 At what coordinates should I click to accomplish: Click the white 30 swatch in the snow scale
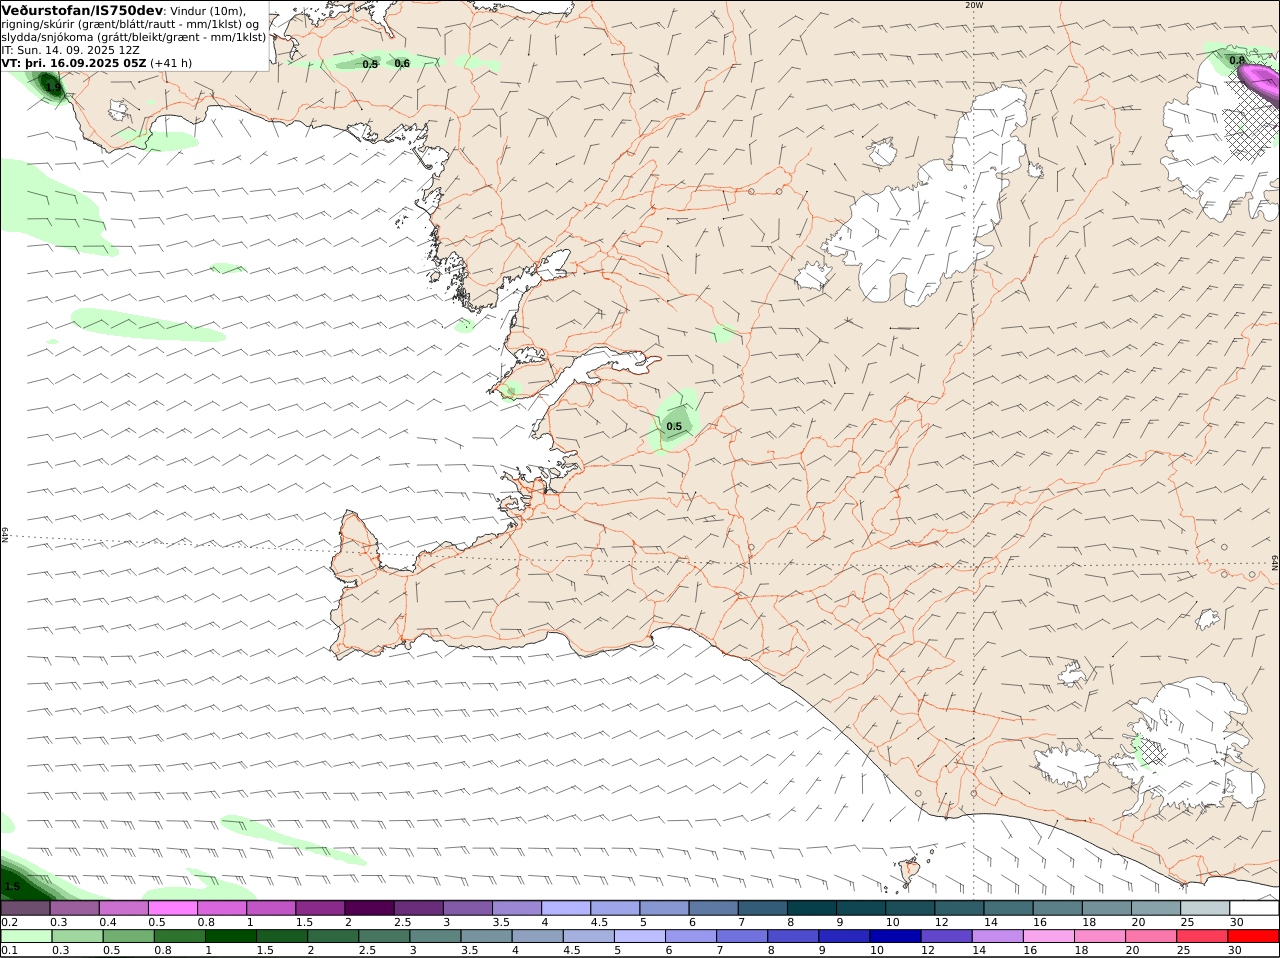(x=1254, y=907)
